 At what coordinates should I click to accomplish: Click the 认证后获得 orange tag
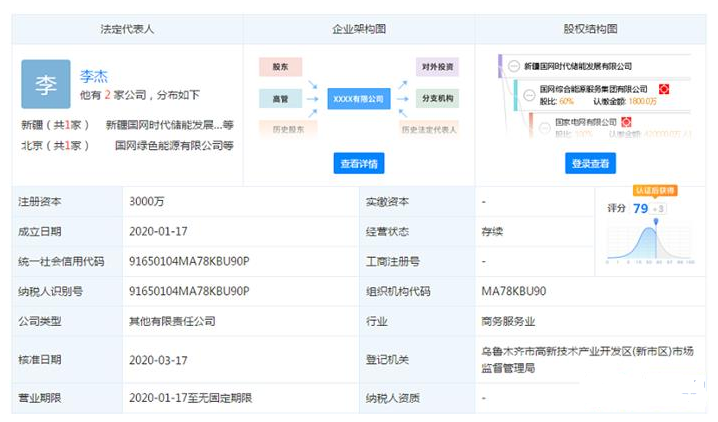point(655,190)
